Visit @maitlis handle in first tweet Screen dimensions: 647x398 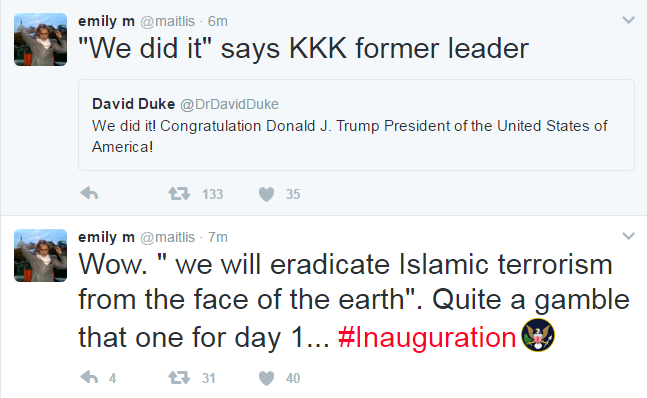tap(168, 21)
